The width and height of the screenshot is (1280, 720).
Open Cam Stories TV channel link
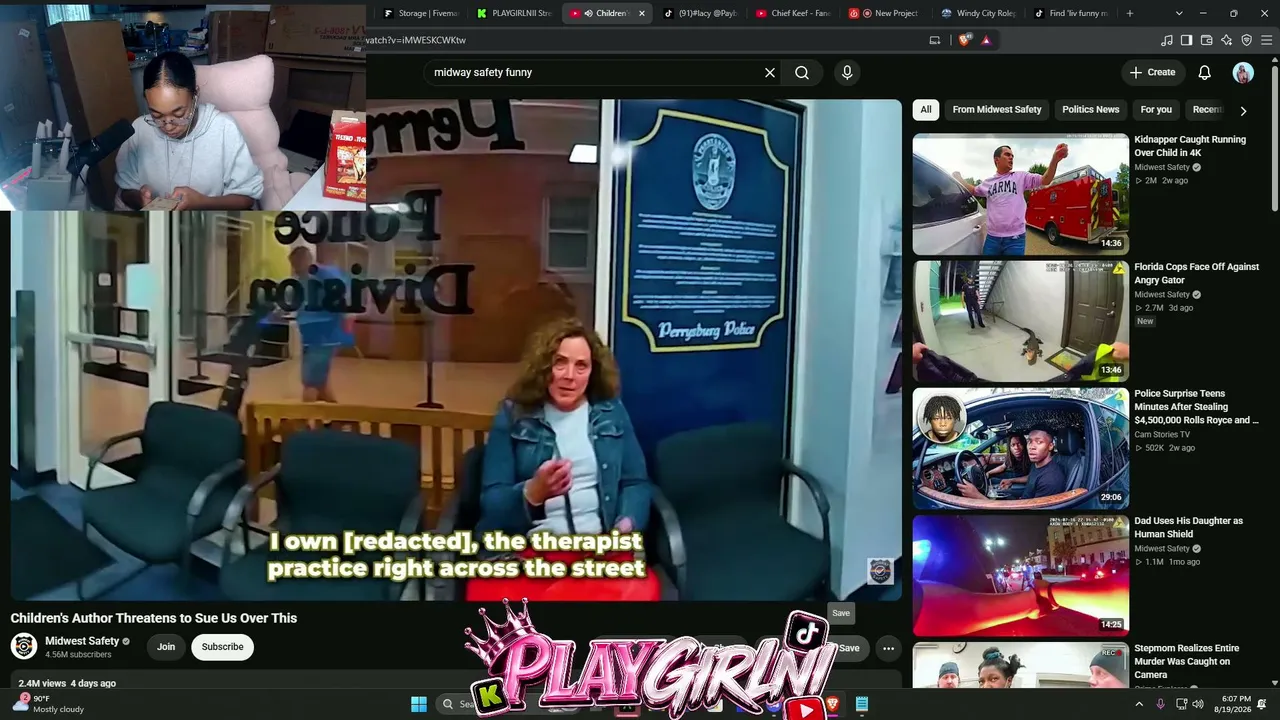tap(1162, 435)
